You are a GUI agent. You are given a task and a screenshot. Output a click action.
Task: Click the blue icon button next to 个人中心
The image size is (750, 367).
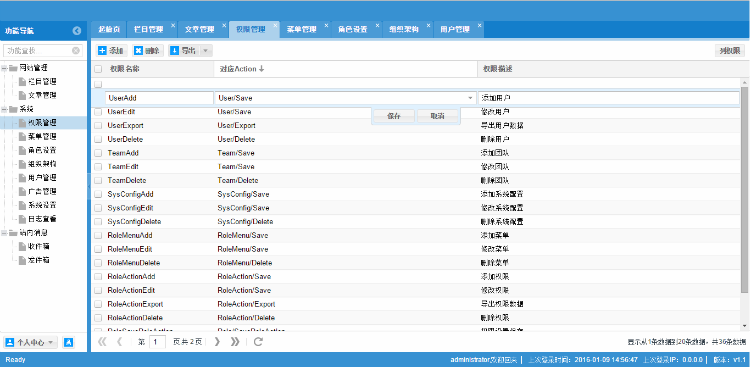tap(68, 343)
